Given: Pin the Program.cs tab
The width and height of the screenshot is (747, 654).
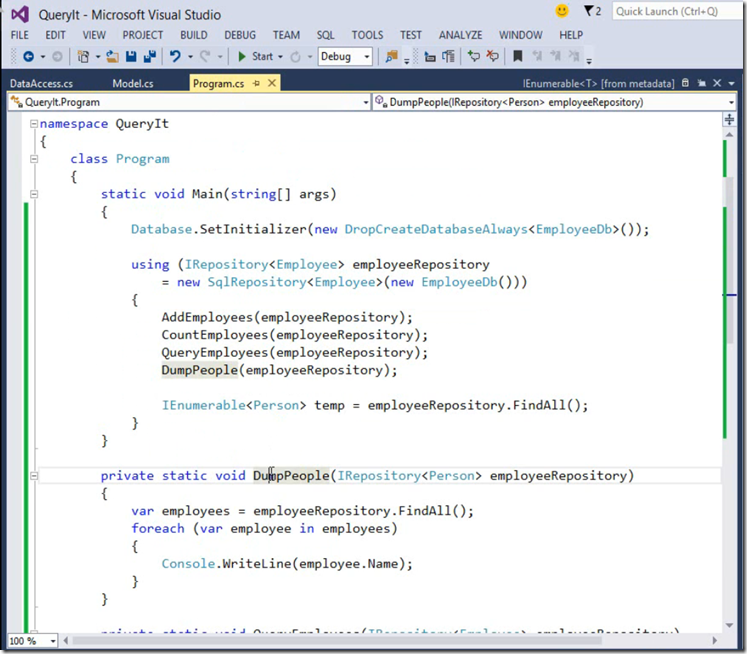Looking at the screenshot, I should coord(256,83).
